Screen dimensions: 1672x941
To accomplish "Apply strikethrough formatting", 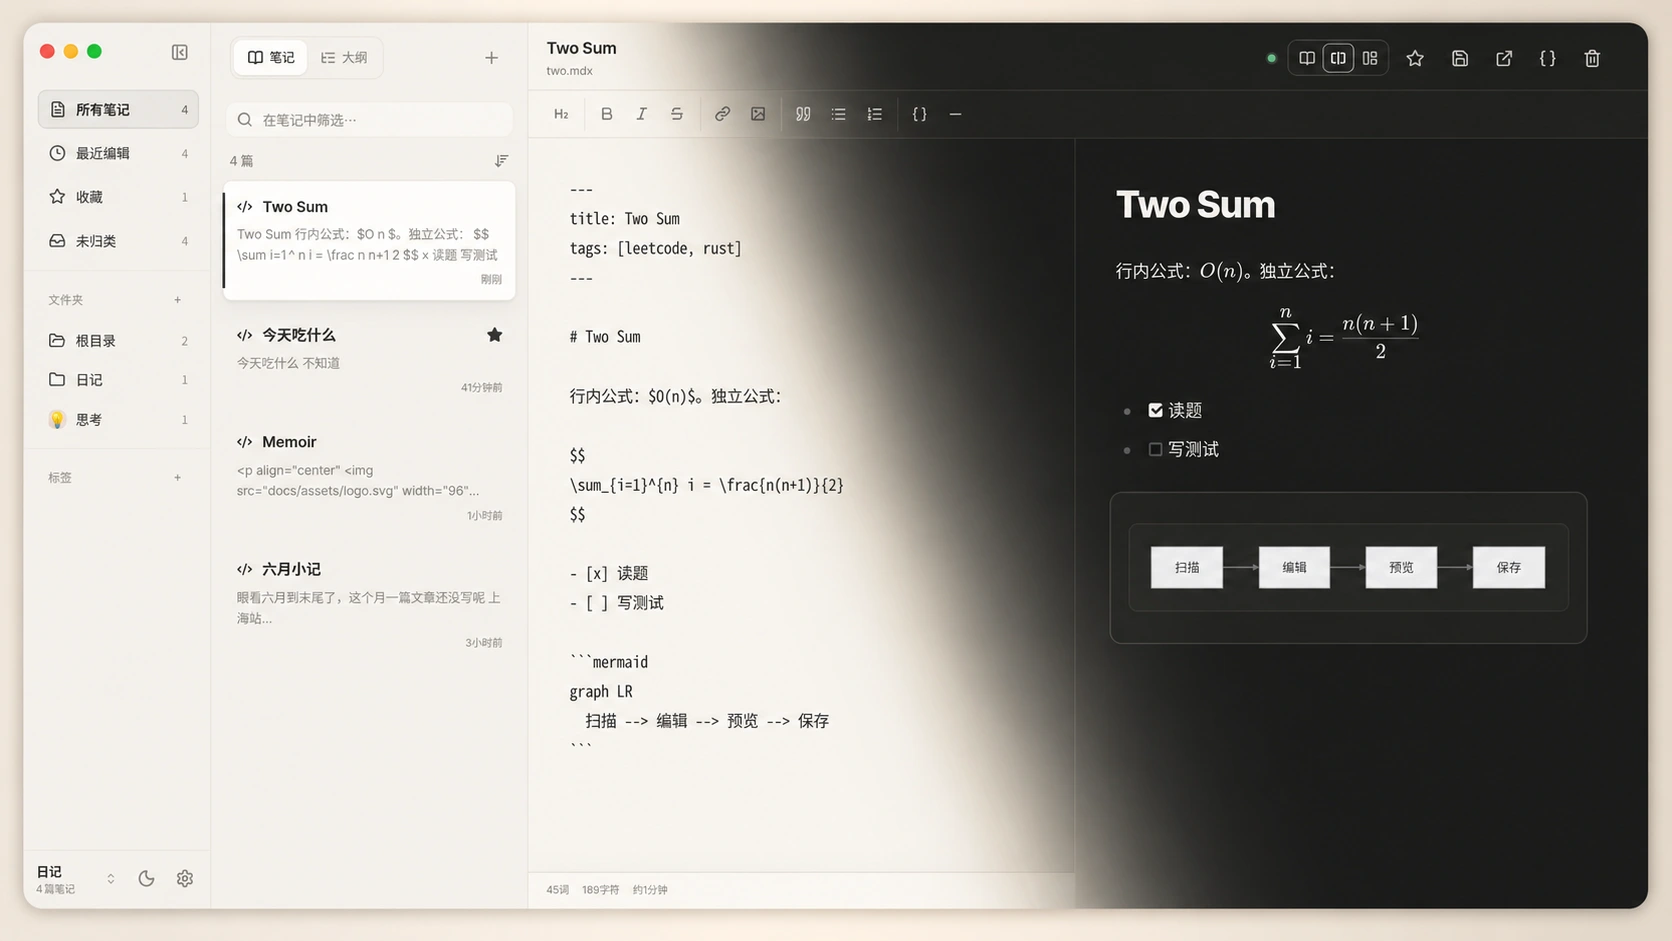I will (x=677, y=114).
